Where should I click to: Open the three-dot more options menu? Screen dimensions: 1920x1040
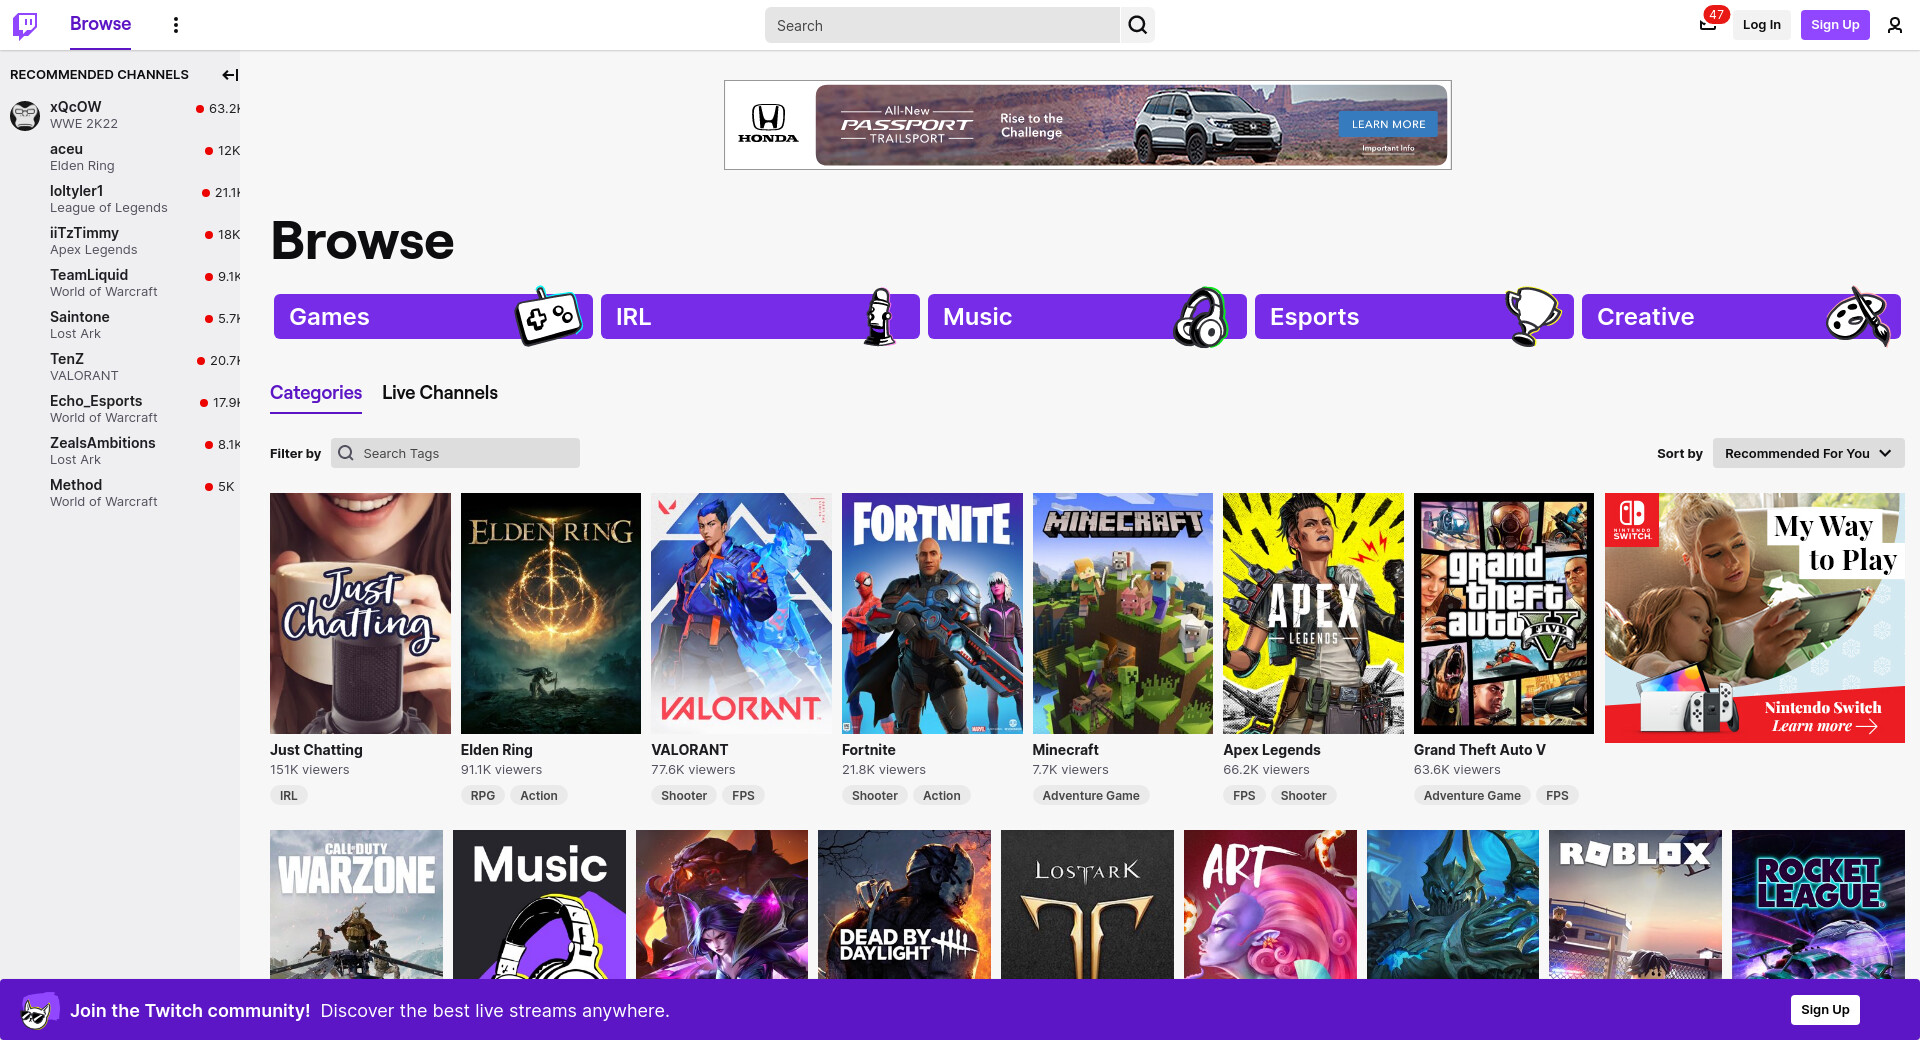pyautogui.click(x=176, y=25)
